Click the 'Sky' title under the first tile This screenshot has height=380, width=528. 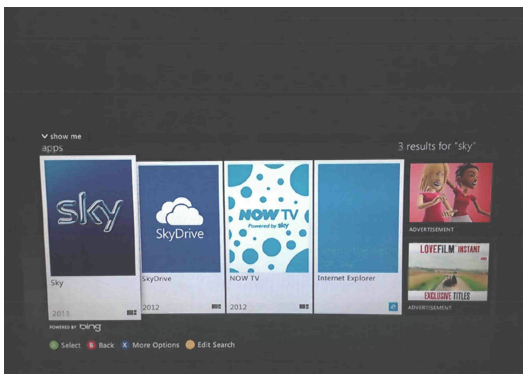coord(57,283)
